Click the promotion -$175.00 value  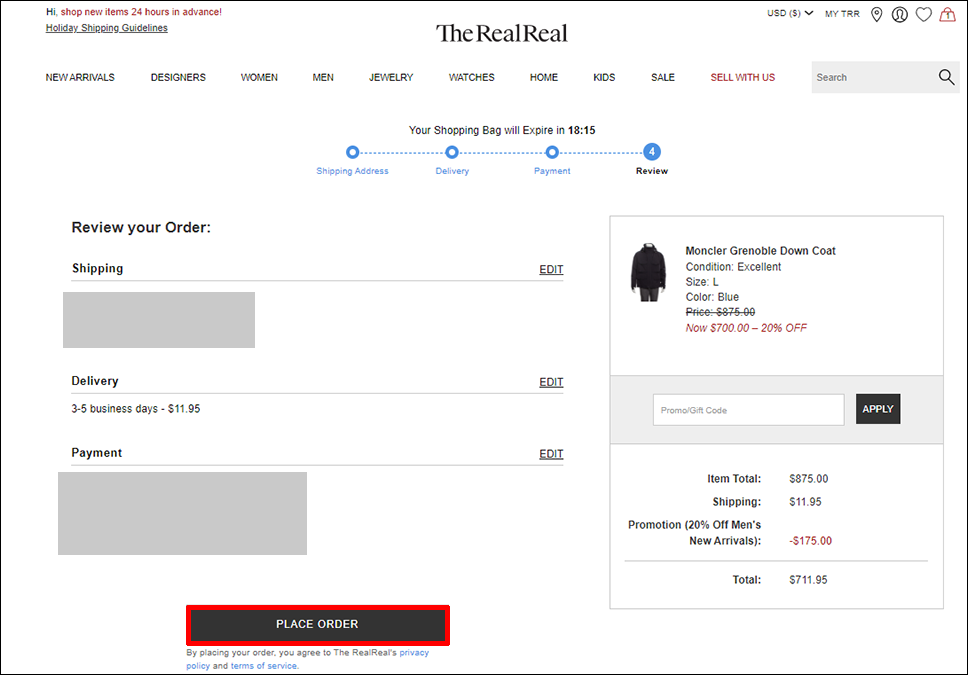[x=811, y=541]
